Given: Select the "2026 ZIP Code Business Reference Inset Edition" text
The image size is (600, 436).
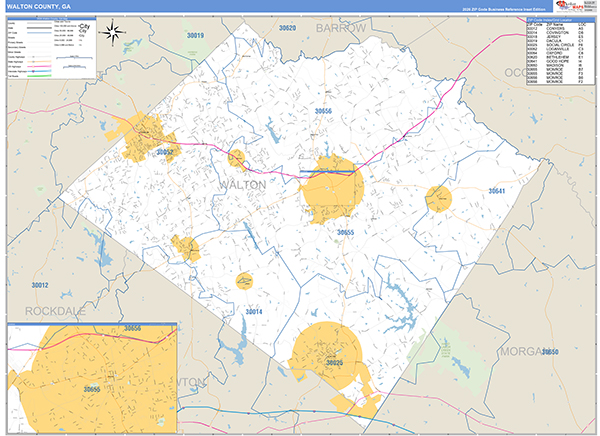Looking at the screenshot, I should click(504, 9).
